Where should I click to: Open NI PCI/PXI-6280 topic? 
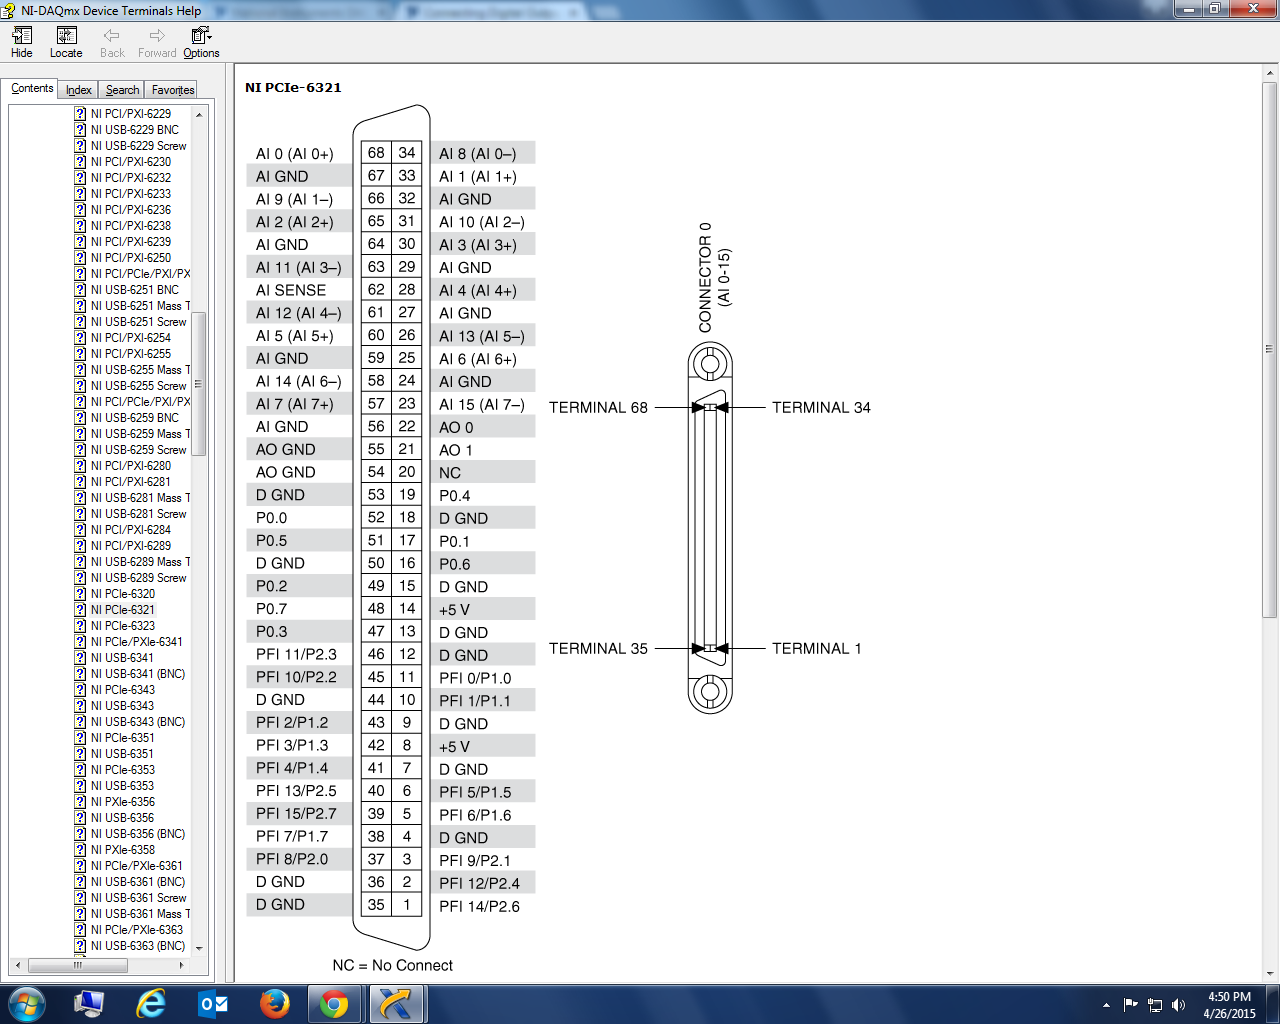pyautogui.click(x=130, y=466)
